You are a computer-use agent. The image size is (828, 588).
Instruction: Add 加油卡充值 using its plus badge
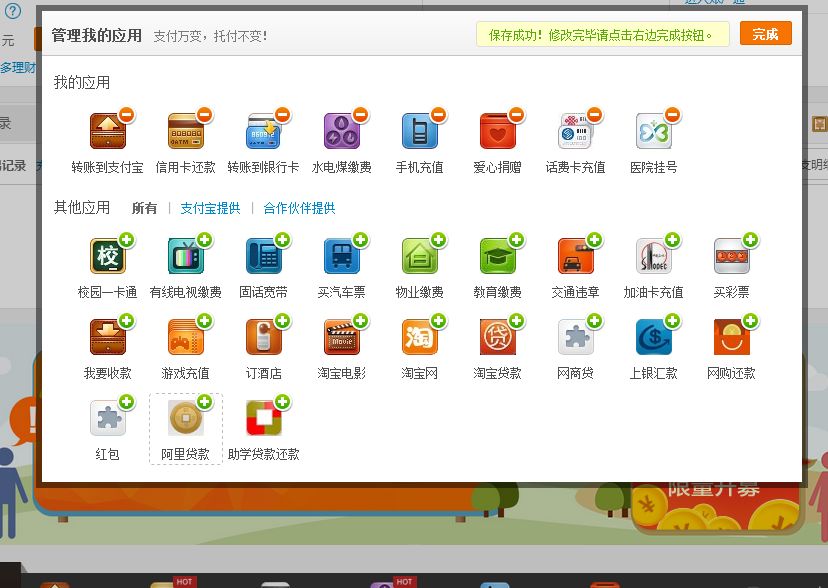click(672, 240)
